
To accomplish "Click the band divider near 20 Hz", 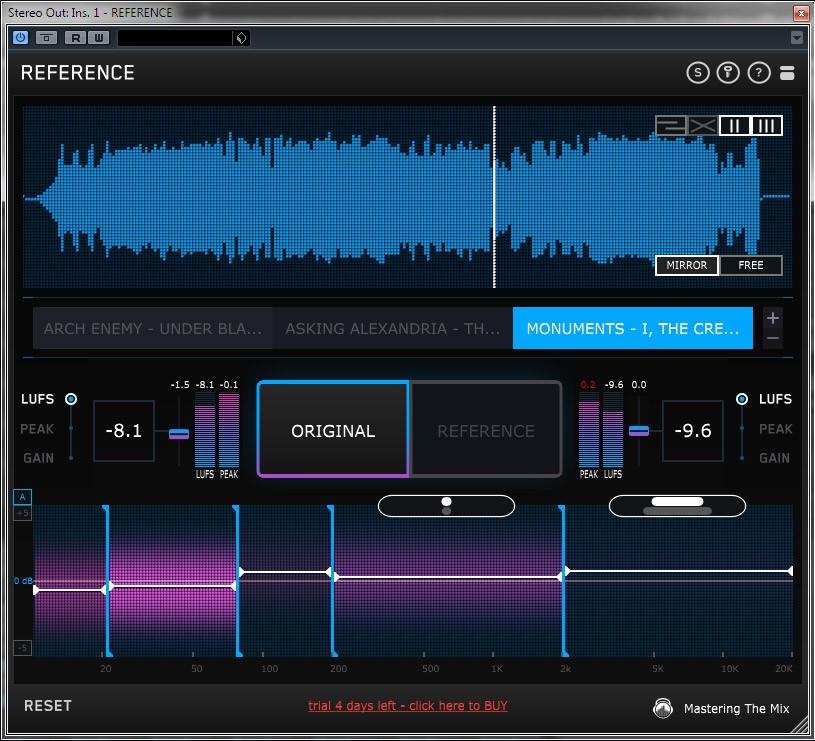I will [107, 580].
